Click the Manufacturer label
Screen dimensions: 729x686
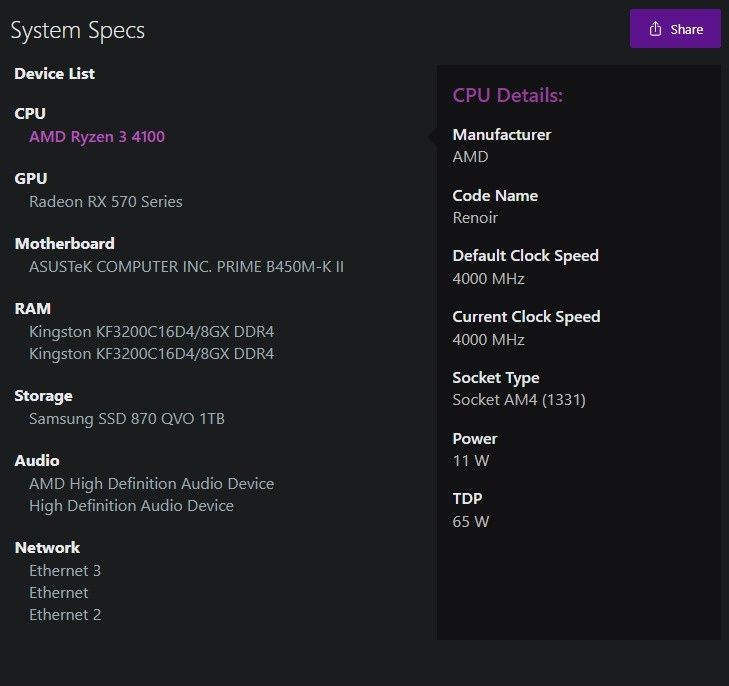(x=502, y=135)
